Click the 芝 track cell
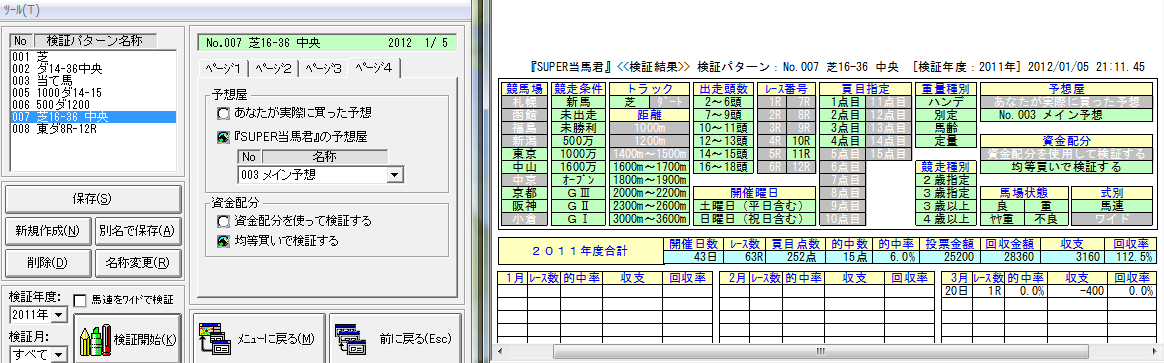The image size is (1164, 363). tap(630, 102)
